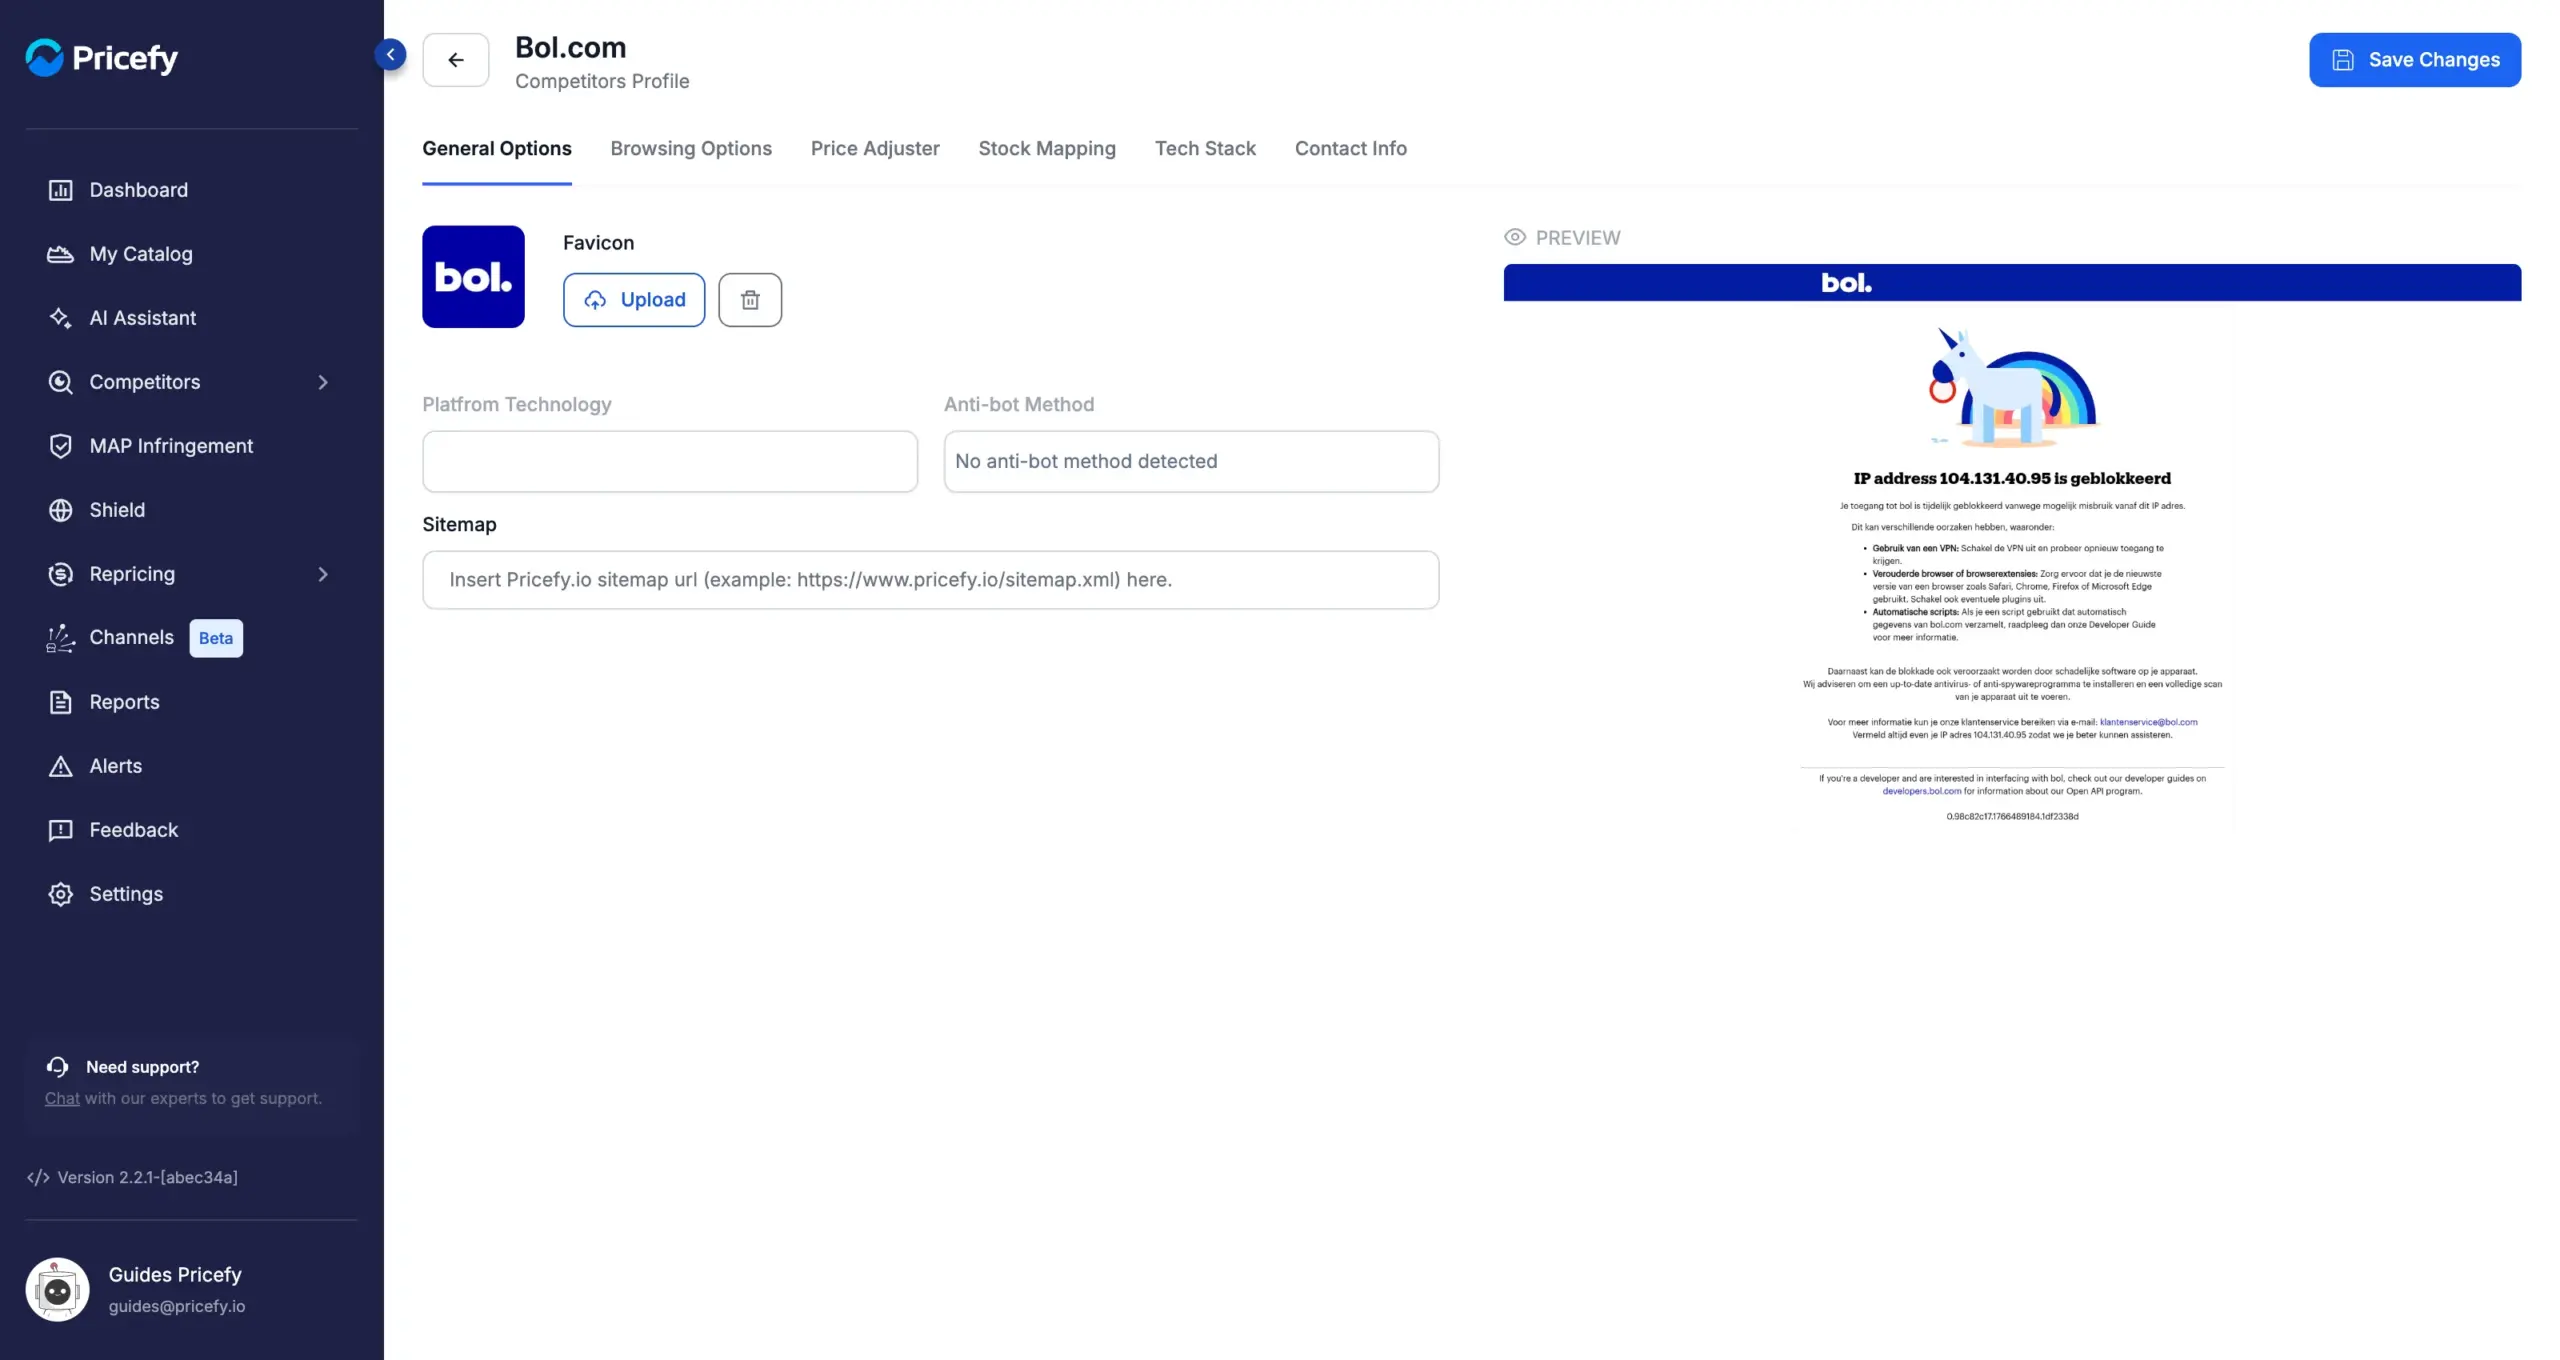Click the Pricefy logo icon
Image resolution: width=2560 pixels, height=1360 pixels.
point(44,57)
